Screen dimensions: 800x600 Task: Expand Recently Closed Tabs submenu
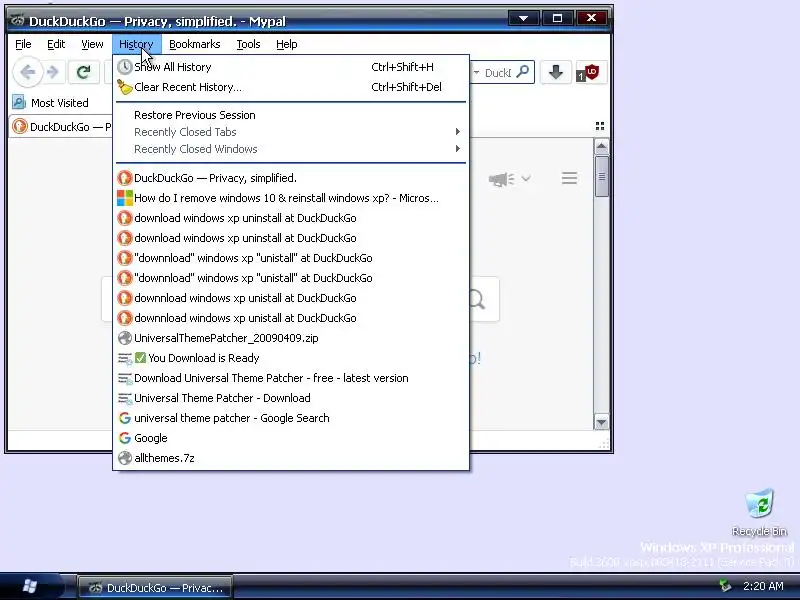click(x=291, y=132)
